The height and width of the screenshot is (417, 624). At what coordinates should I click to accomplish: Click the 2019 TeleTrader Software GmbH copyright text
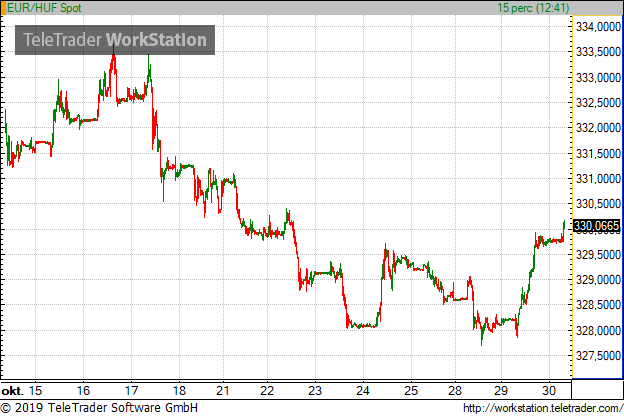pyautogui.click(x=99, y=408)
